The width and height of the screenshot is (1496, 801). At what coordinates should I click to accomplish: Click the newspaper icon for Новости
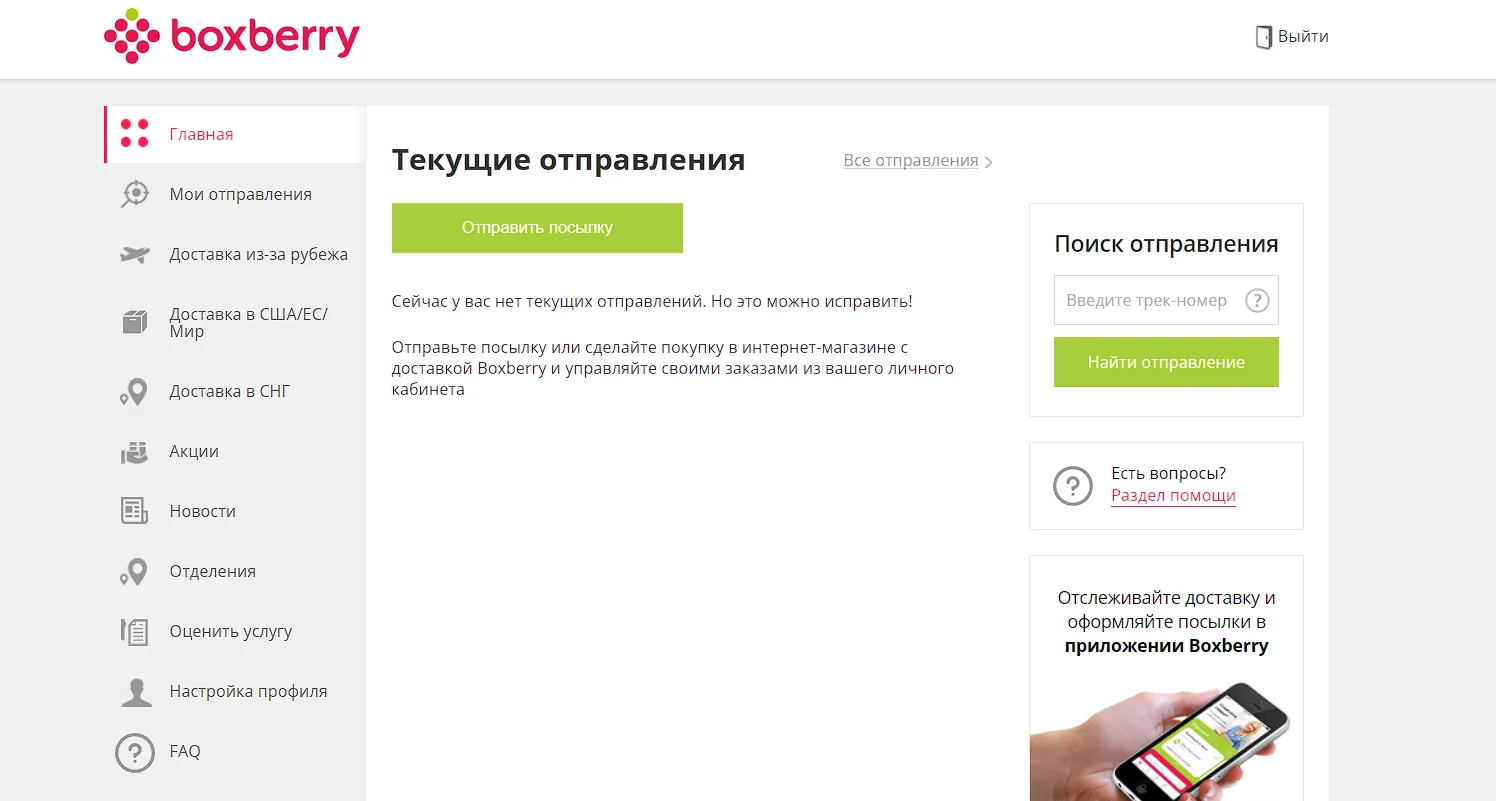(134, 511)
